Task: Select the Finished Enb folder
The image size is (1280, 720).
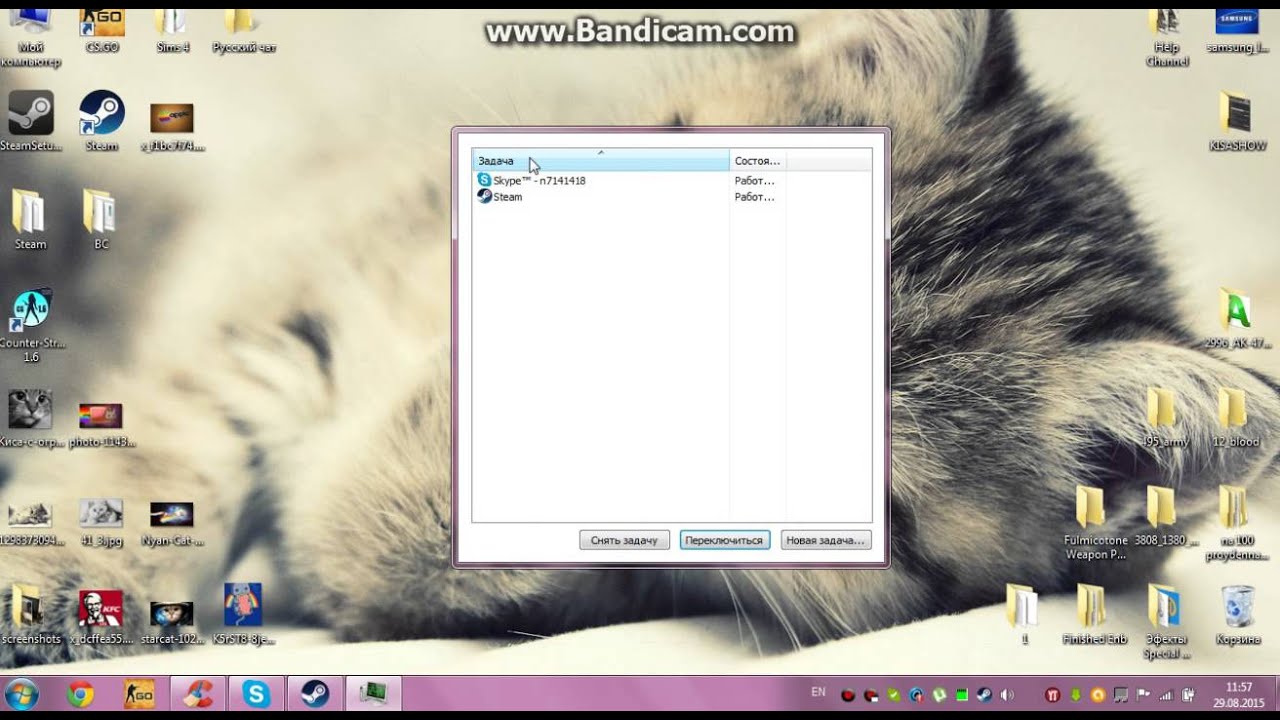Action: pos(1093,614)
